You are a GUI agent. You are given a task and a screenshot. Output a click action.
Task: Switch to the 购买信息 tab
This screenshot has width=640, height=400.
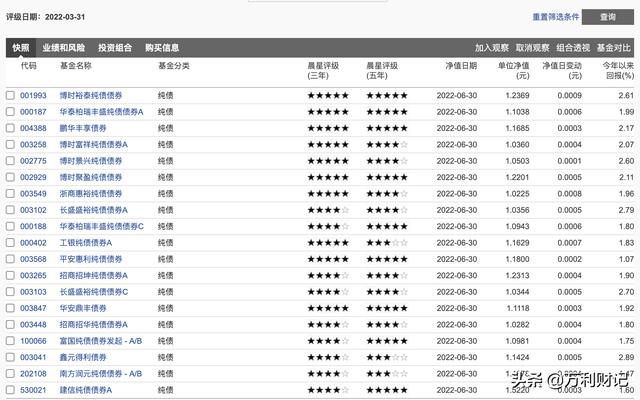162,48
